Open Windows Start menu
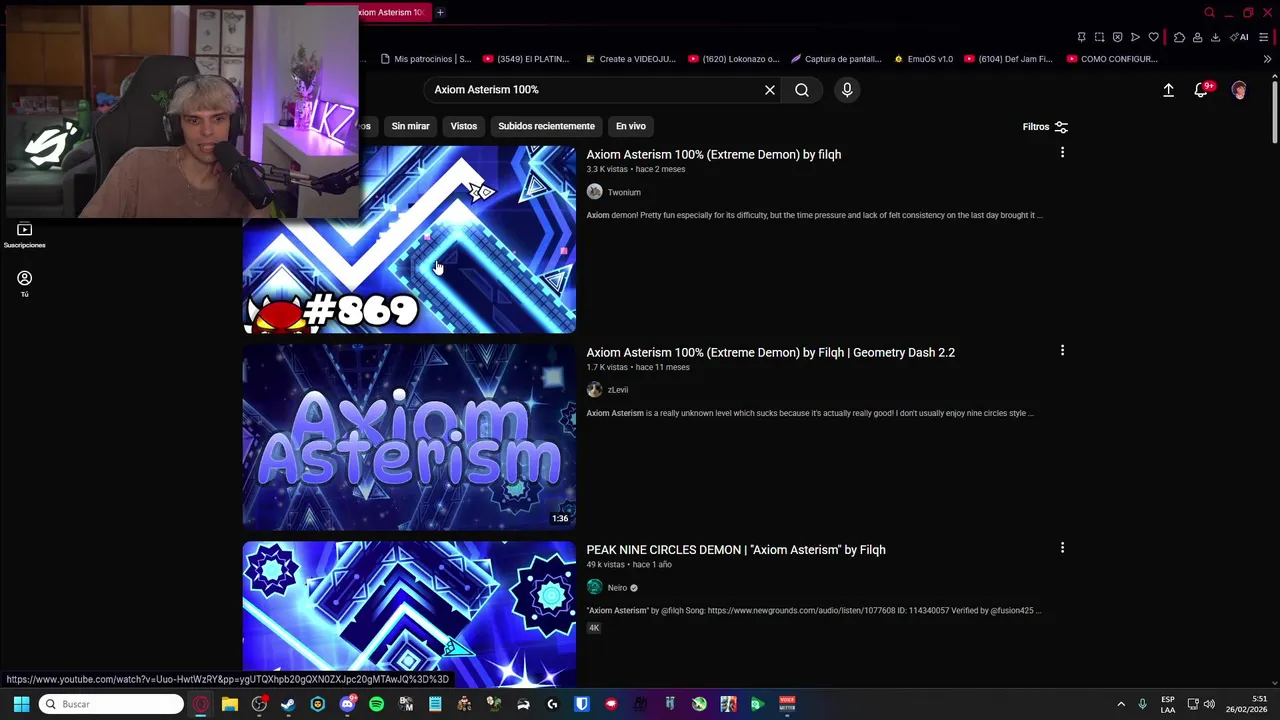 [21, 704]
